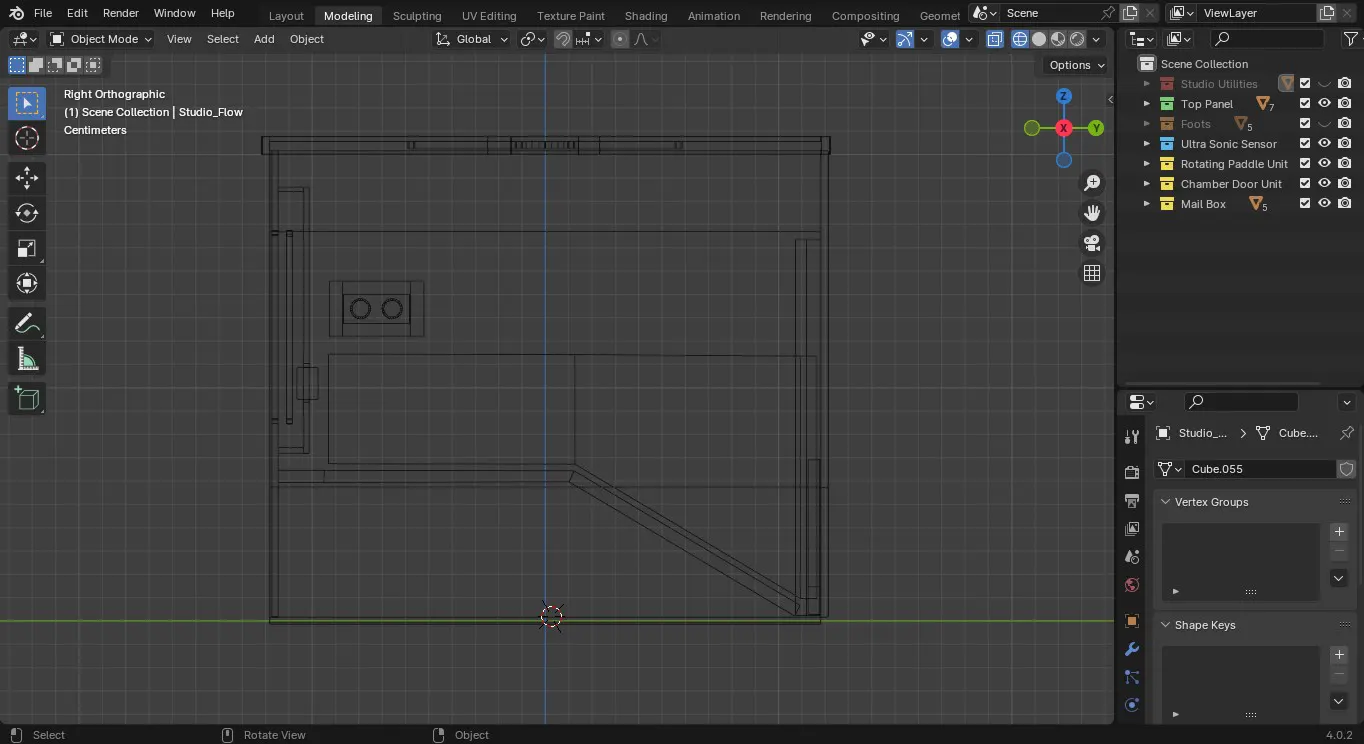This screenshot has height=744, width=1364.
Task: Activate the Cursor tool
Action: coord(27,138)
